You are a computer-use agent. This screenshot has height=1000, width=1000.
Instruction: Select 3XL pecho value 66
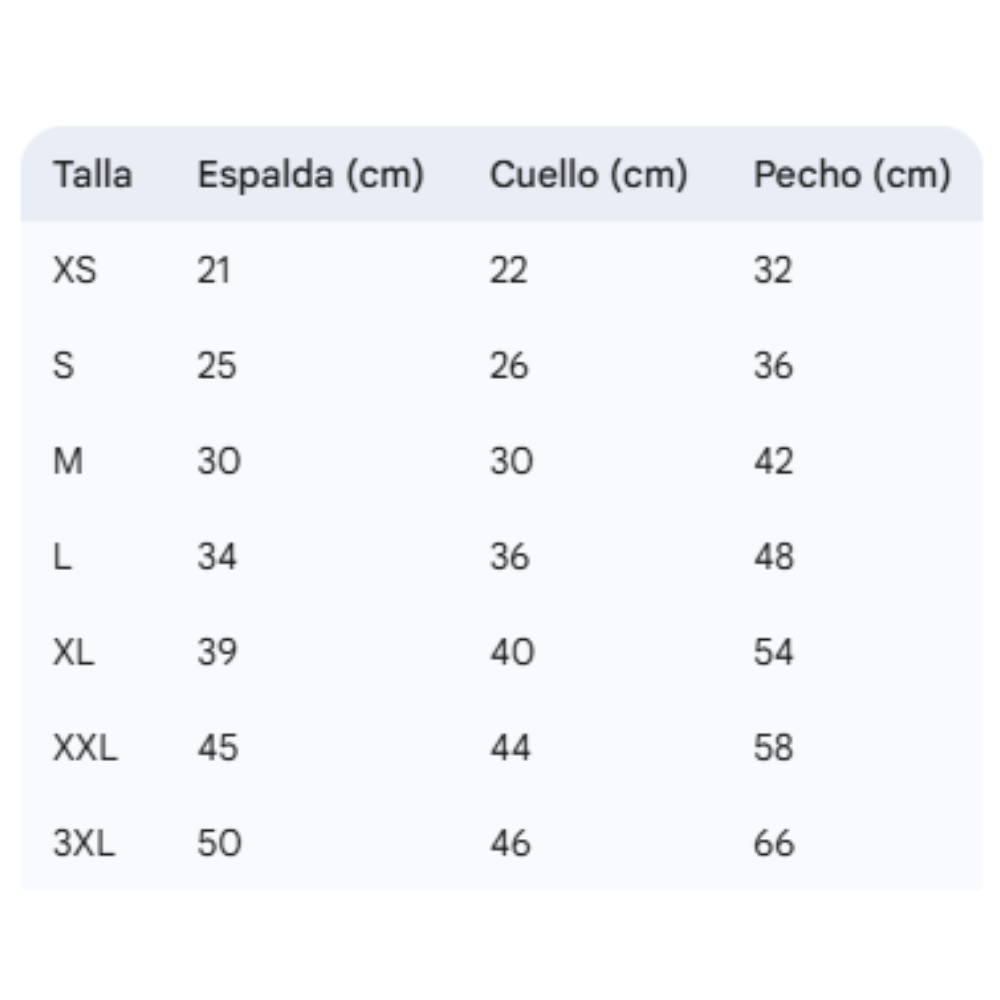(774, 843)
